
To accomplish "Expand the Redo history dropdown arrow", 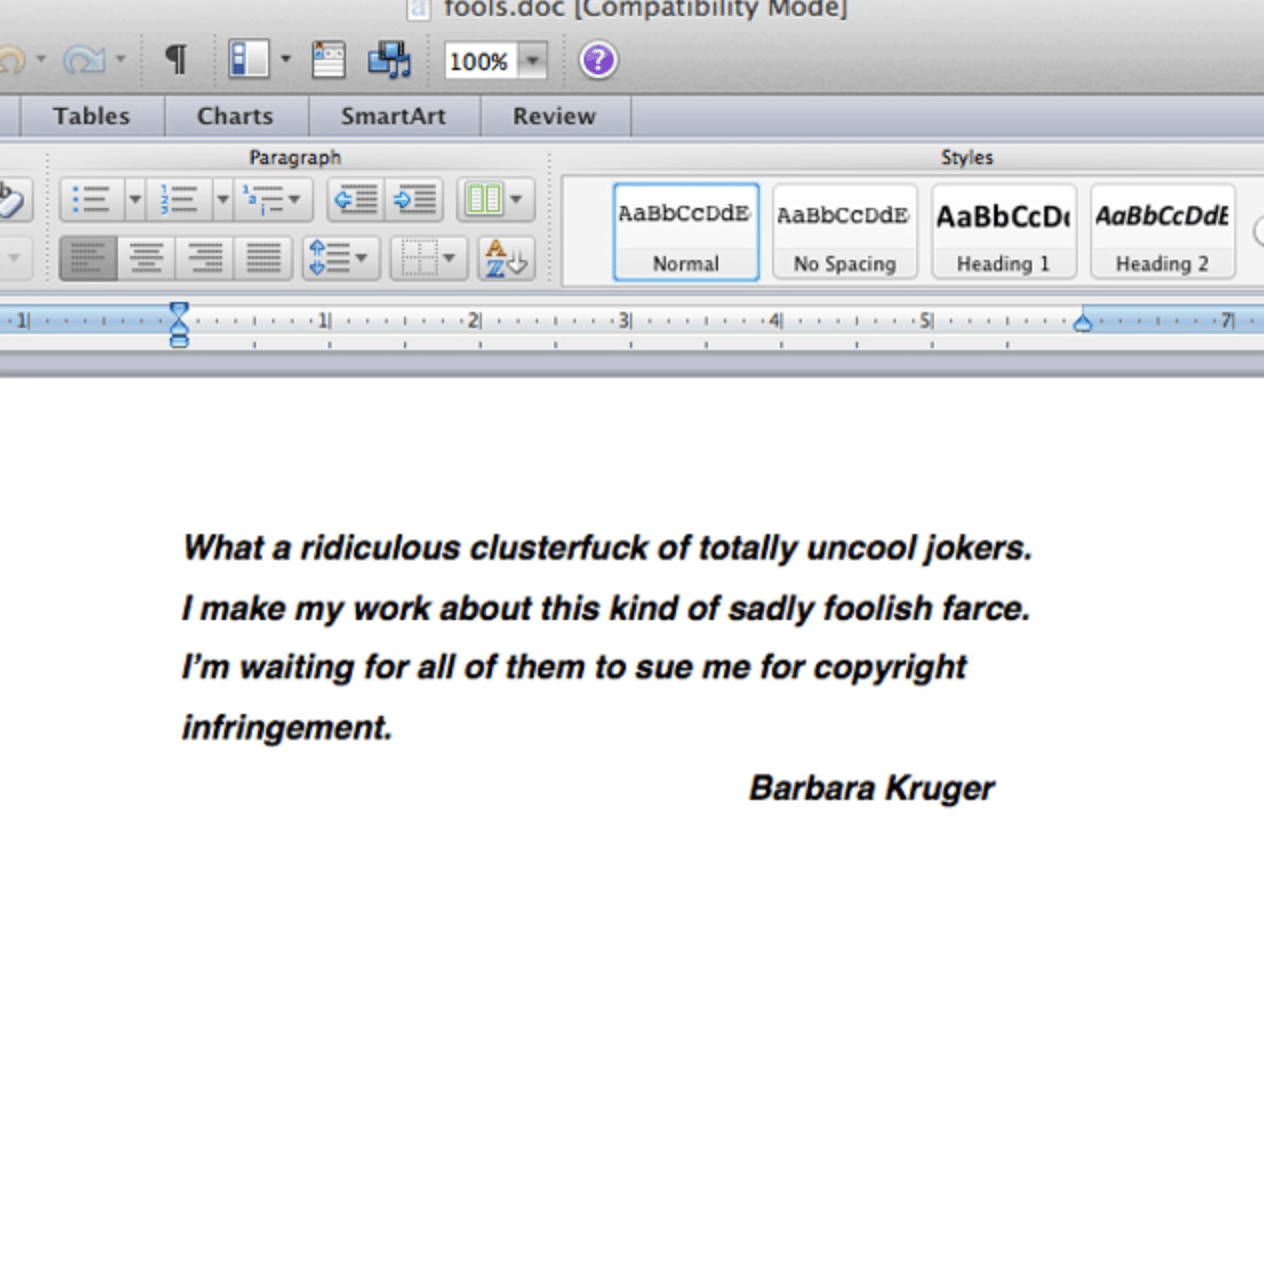I will (x=120, y=59).
